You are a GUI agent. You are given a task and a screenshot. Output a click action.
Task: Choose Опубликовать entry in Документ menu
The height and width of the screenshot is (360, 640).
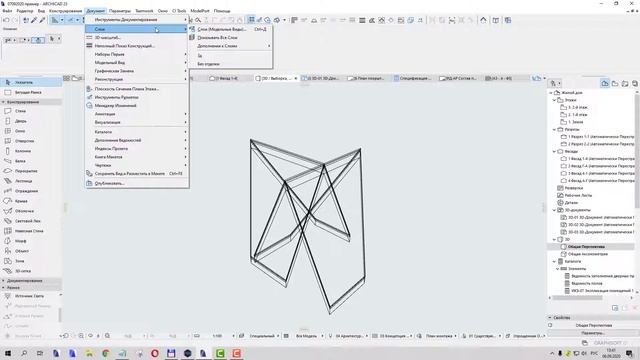[x=137, y=184]
